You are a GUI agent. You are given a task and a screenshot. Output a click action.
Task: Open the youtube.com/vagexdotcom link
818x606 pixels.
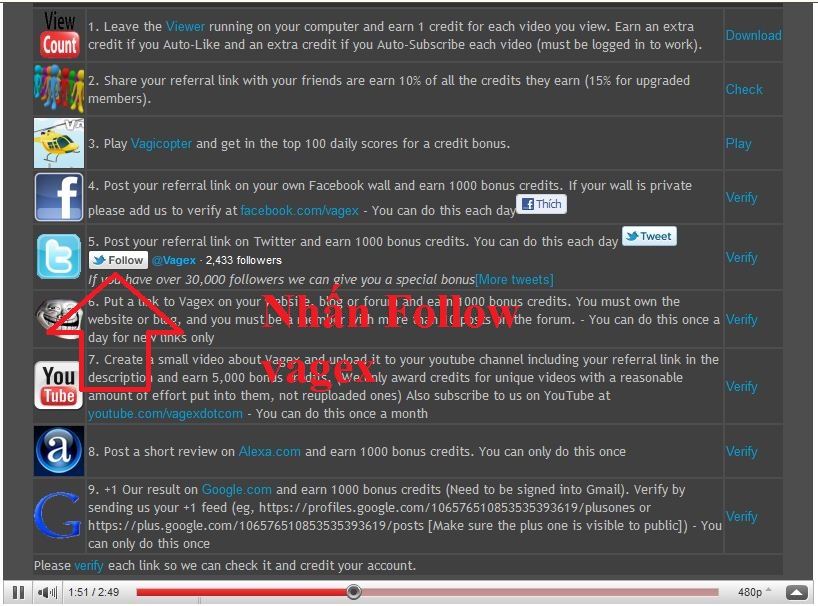pyautogui.click(x=165, y=414)
